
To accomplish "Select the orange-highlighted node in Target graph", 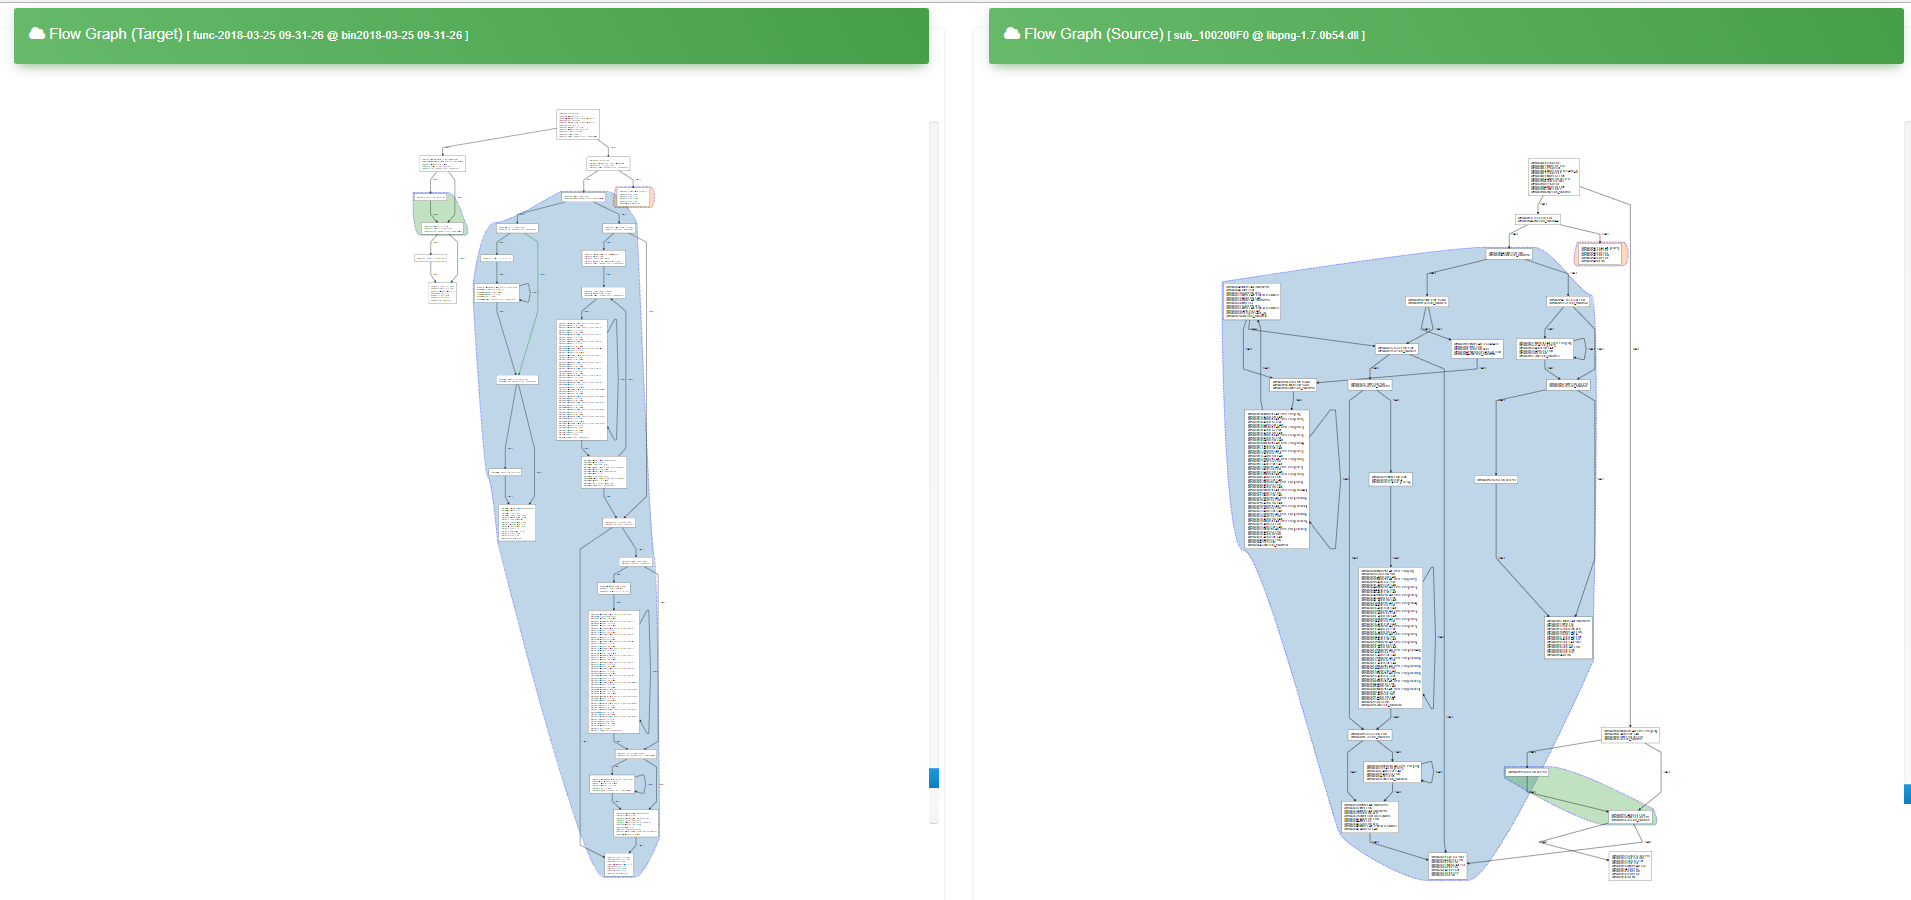I will tap(635, 197).
